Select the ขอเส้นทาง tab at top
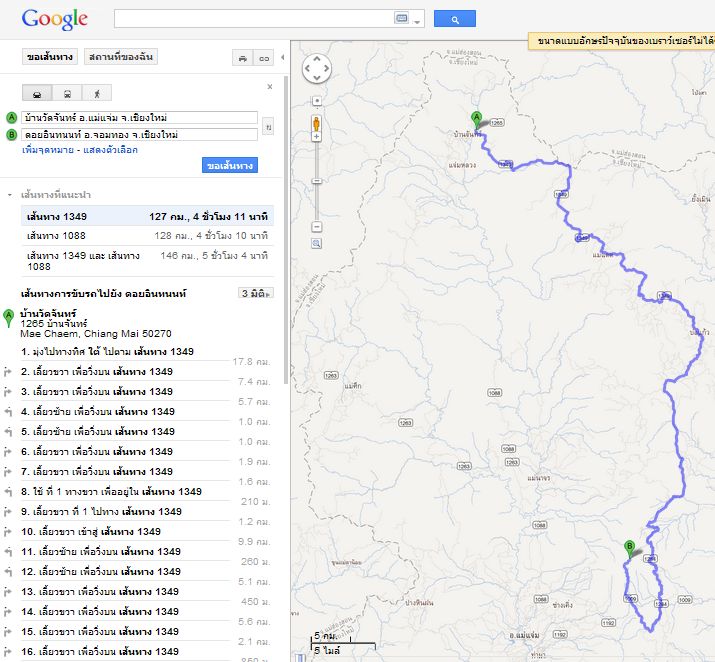This screenshot has height=662, width=715. [48, 57]
